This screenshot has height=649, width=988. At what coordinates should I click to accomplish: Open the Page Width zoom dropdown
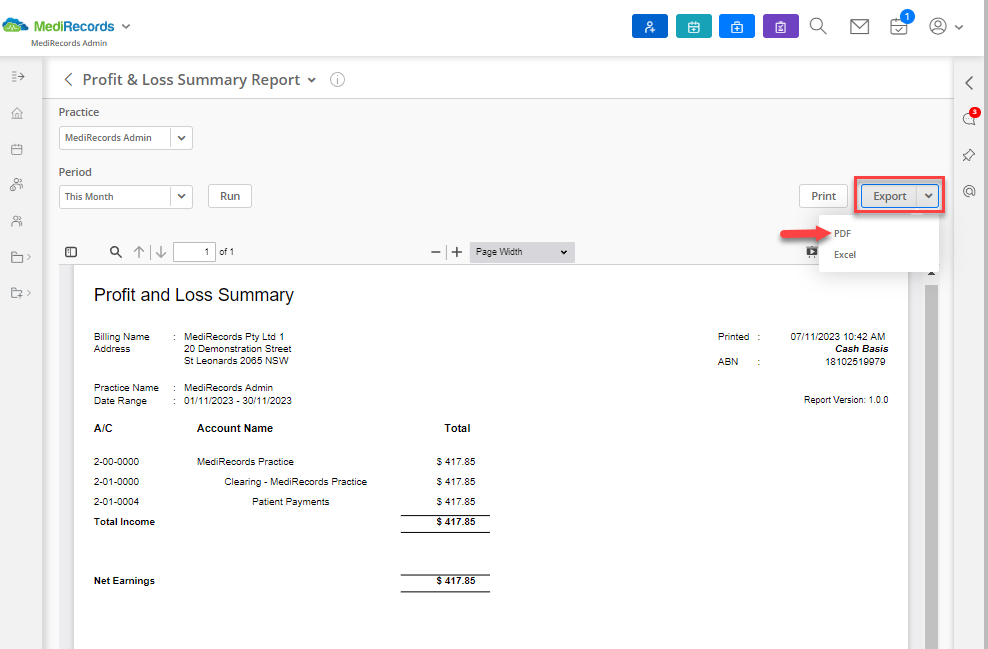(522, 252)
